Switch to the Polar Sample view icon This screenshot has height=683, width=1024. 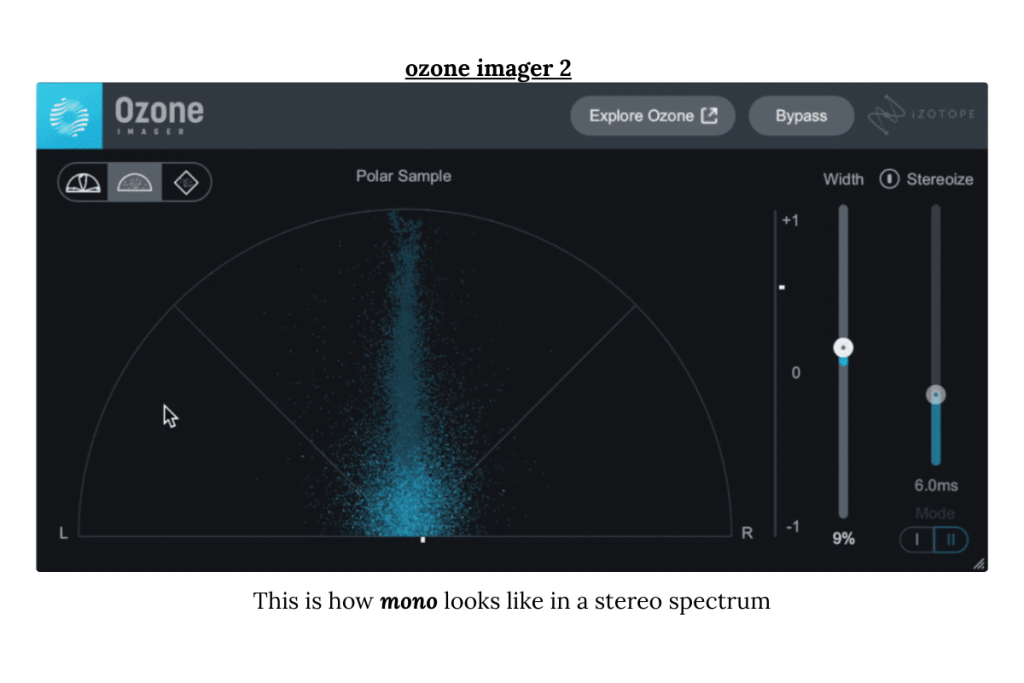(x=134, y=182)
